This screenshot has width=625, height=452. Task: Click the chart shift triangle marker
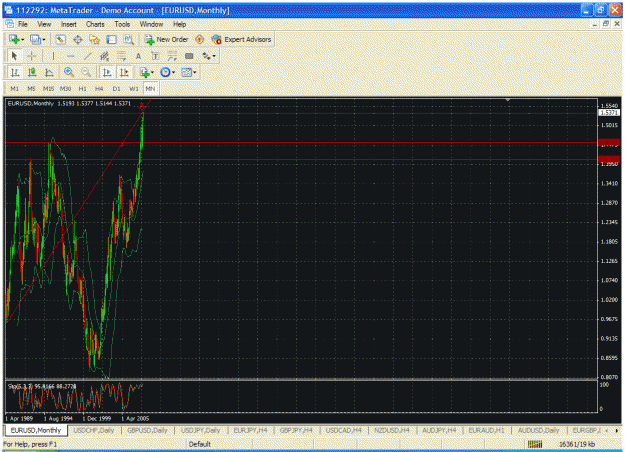(508, 100)
